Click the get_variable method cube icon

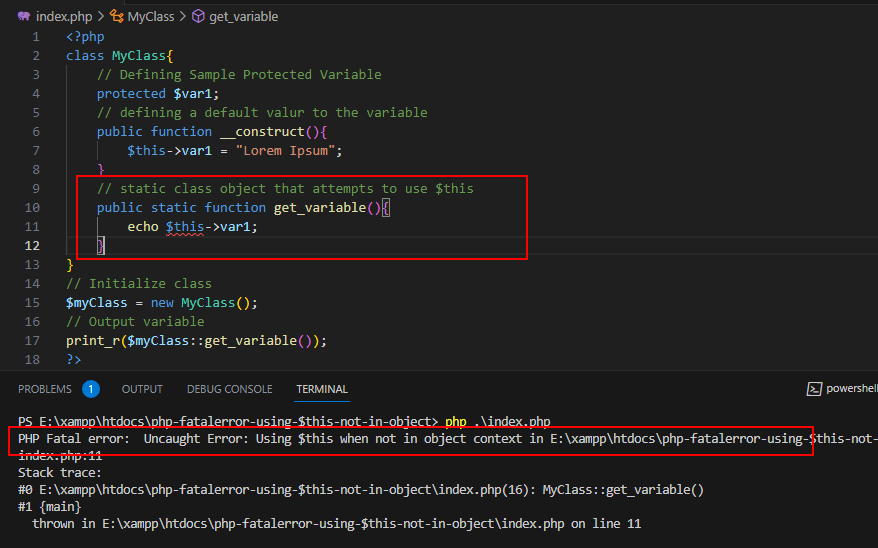tap(198, 16)
